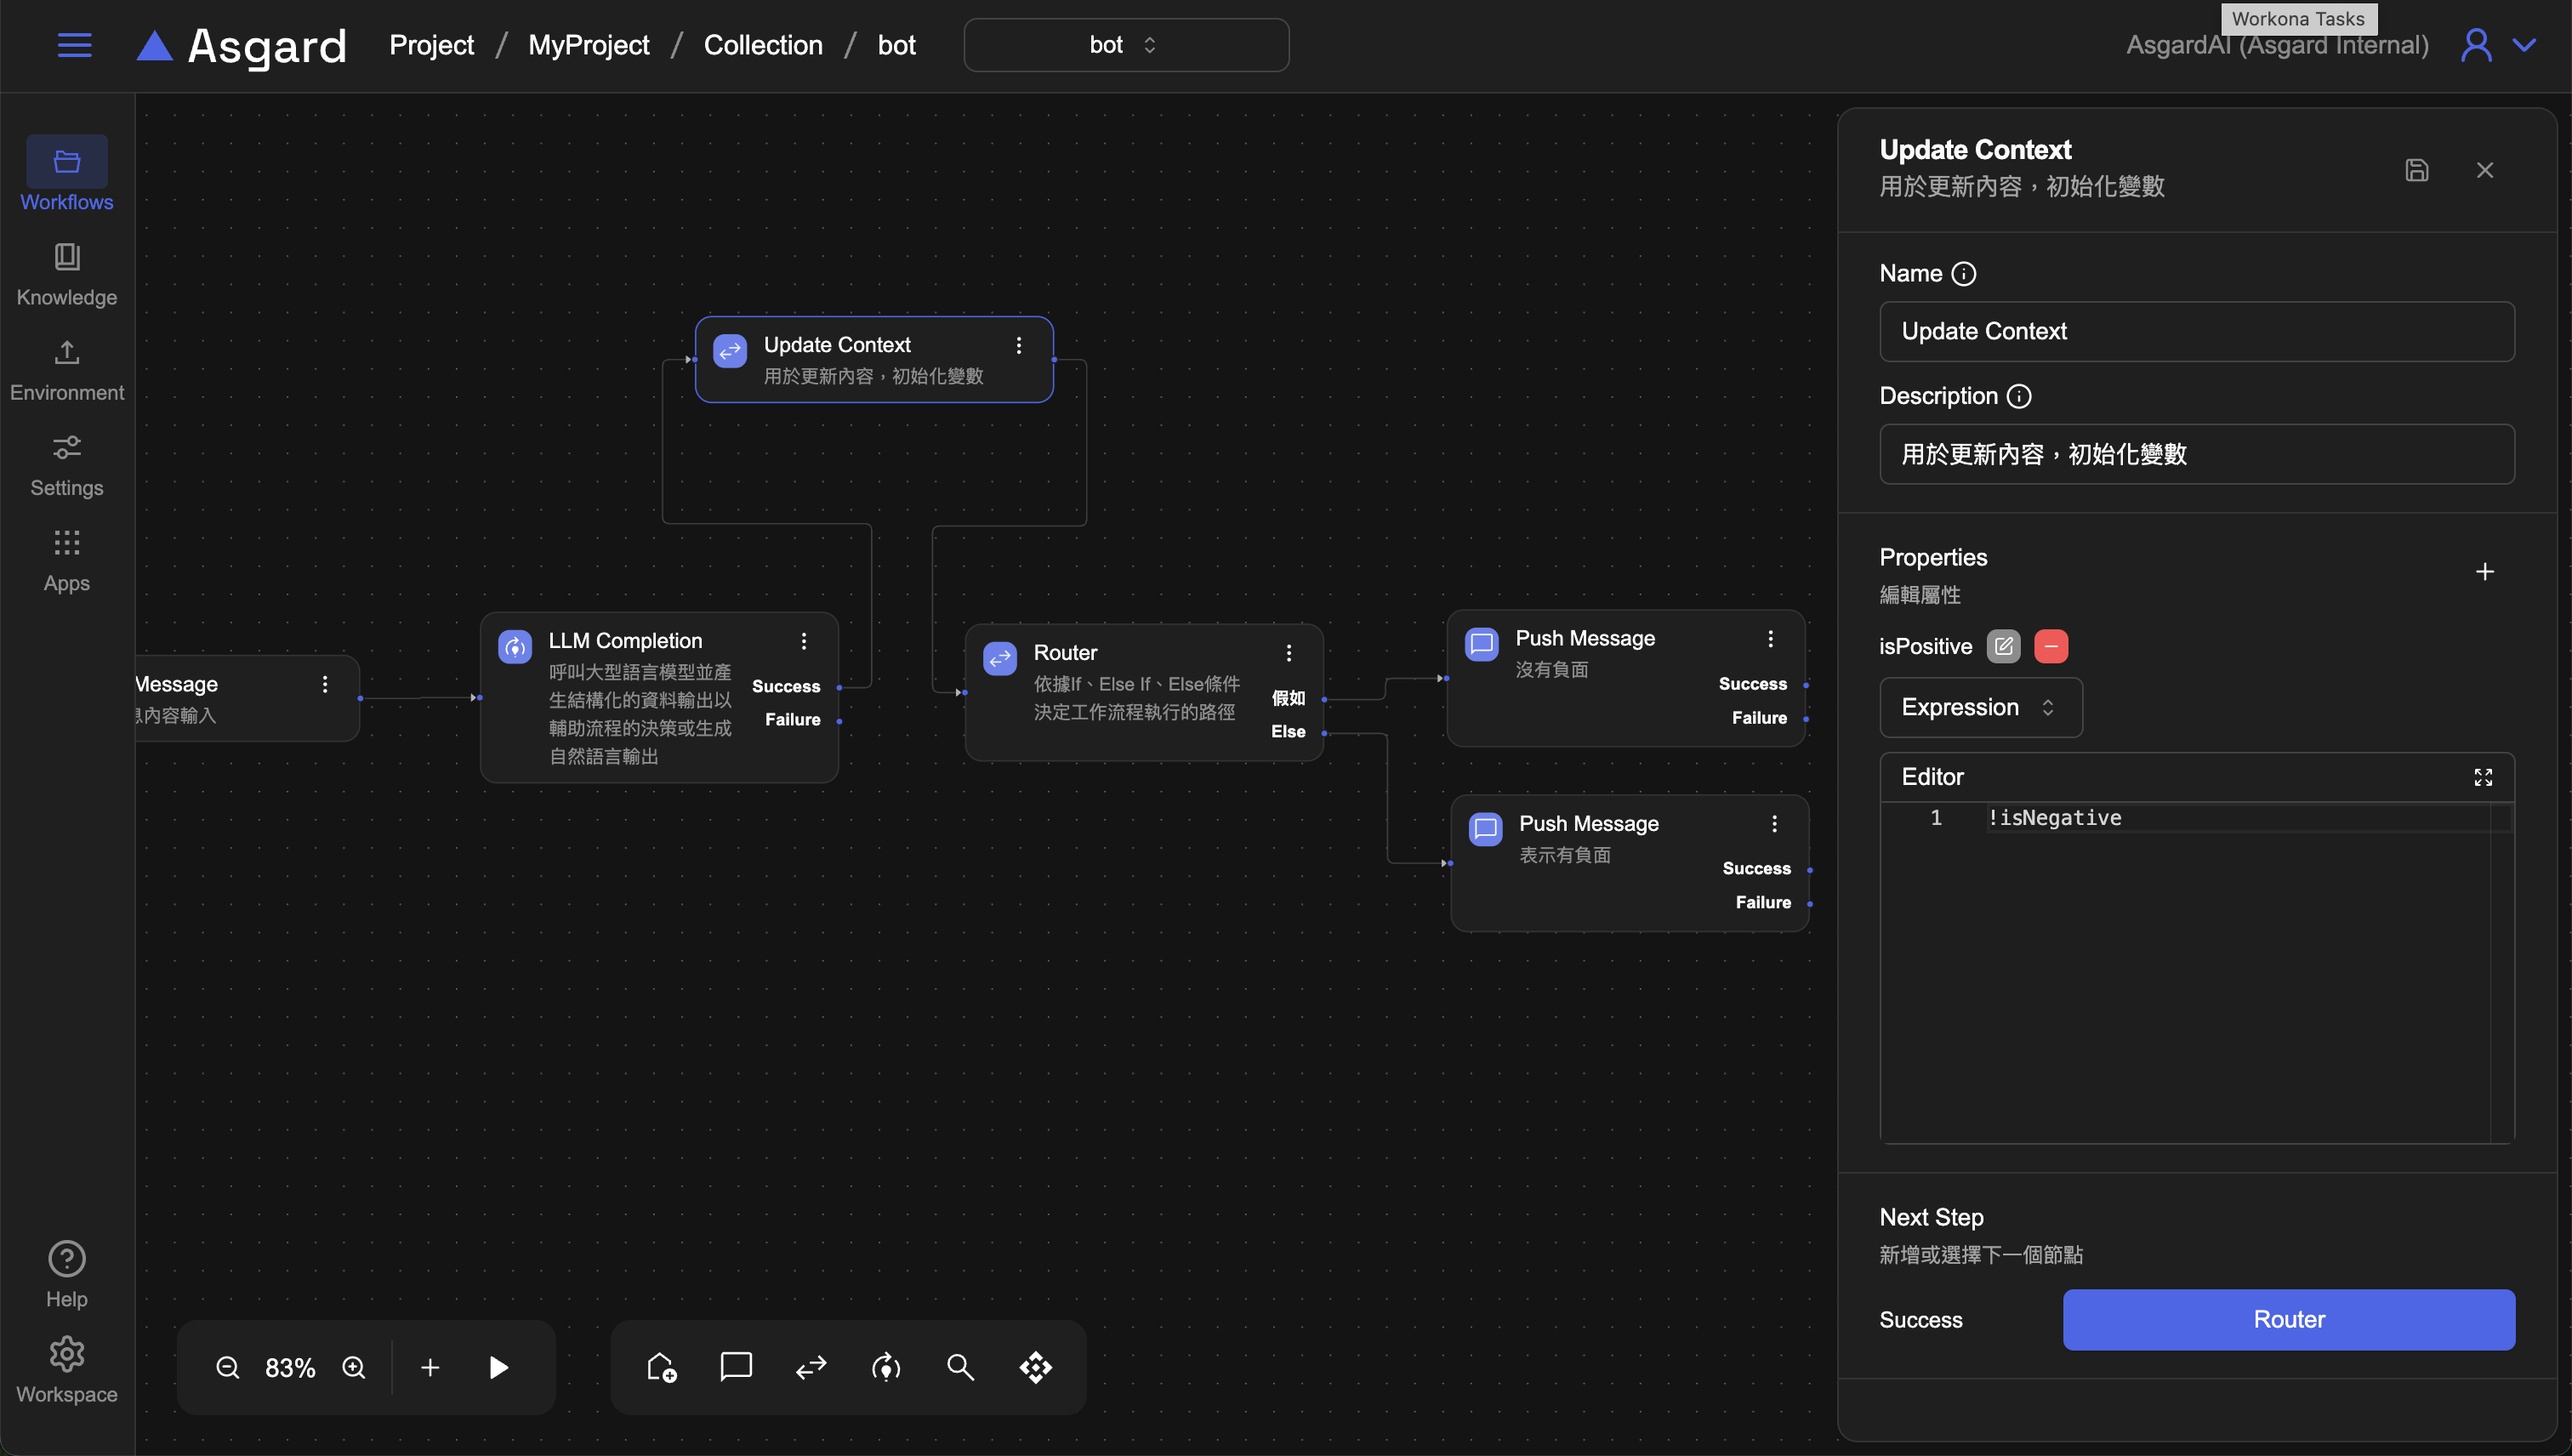Open the bot selector dropdown
Viewport: 2572px width, 1456px height.
(x=1126, y=45)
